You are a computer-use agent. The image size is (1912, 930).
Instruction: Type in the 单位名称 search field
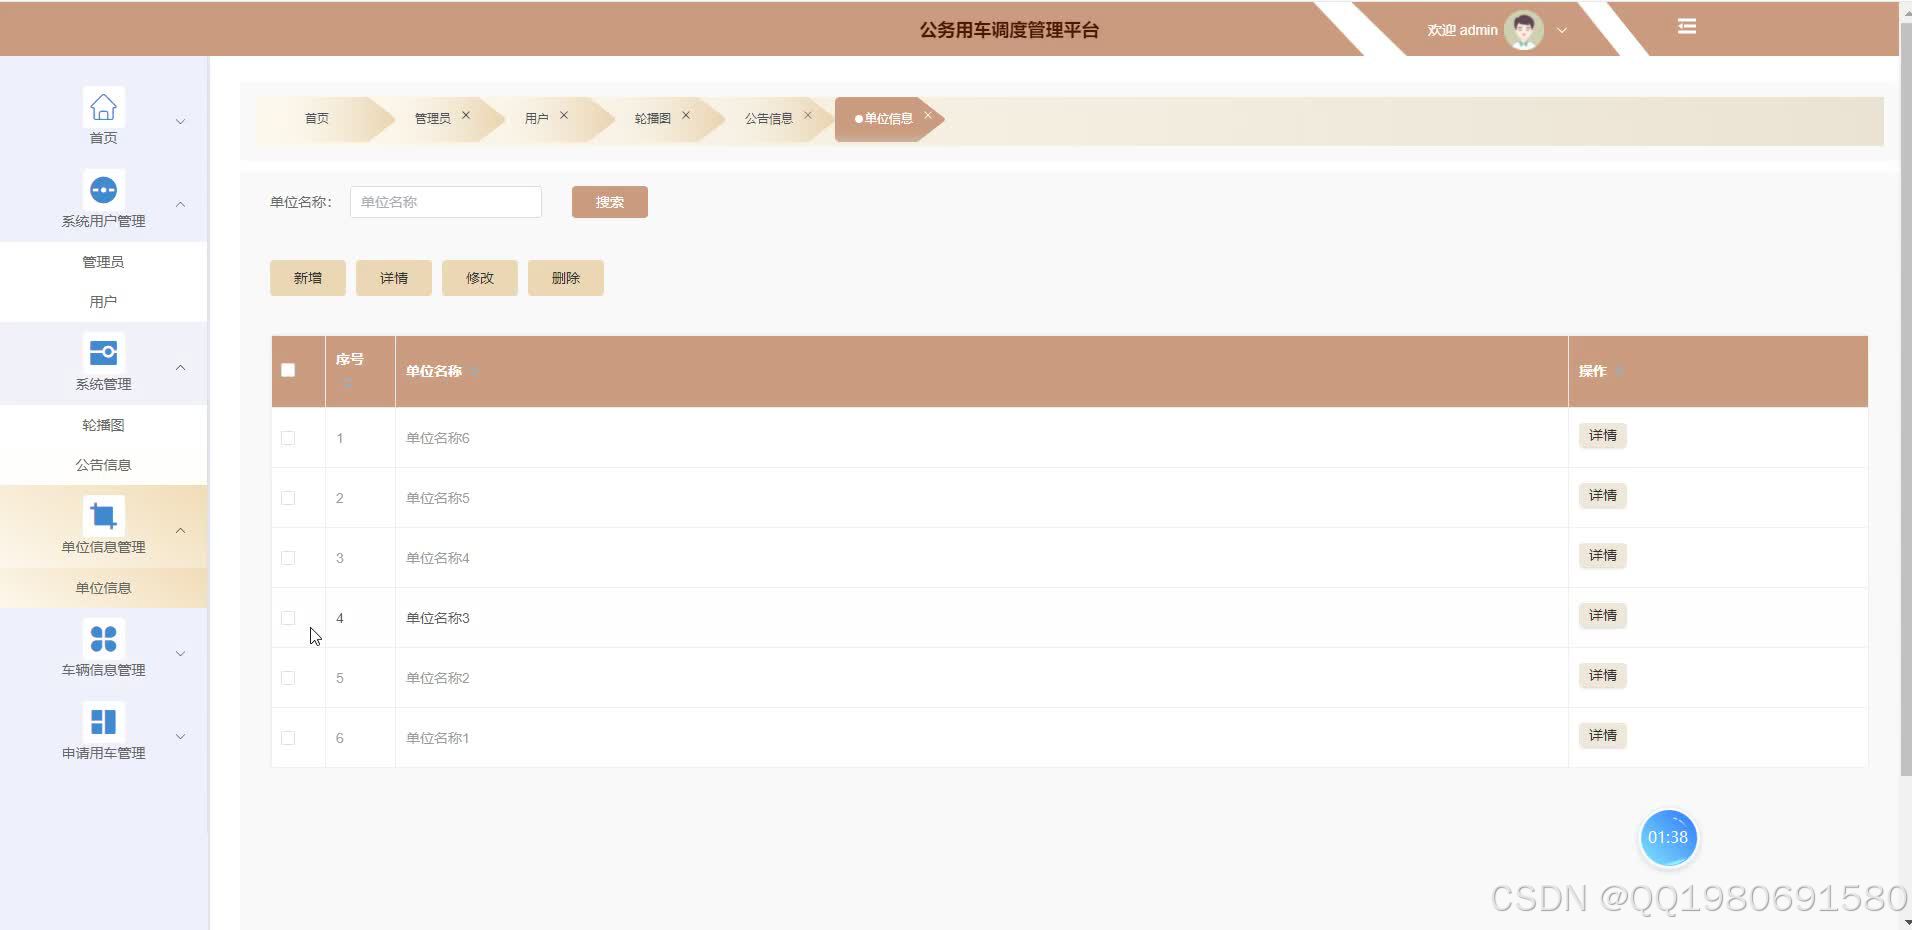(445, 201)
